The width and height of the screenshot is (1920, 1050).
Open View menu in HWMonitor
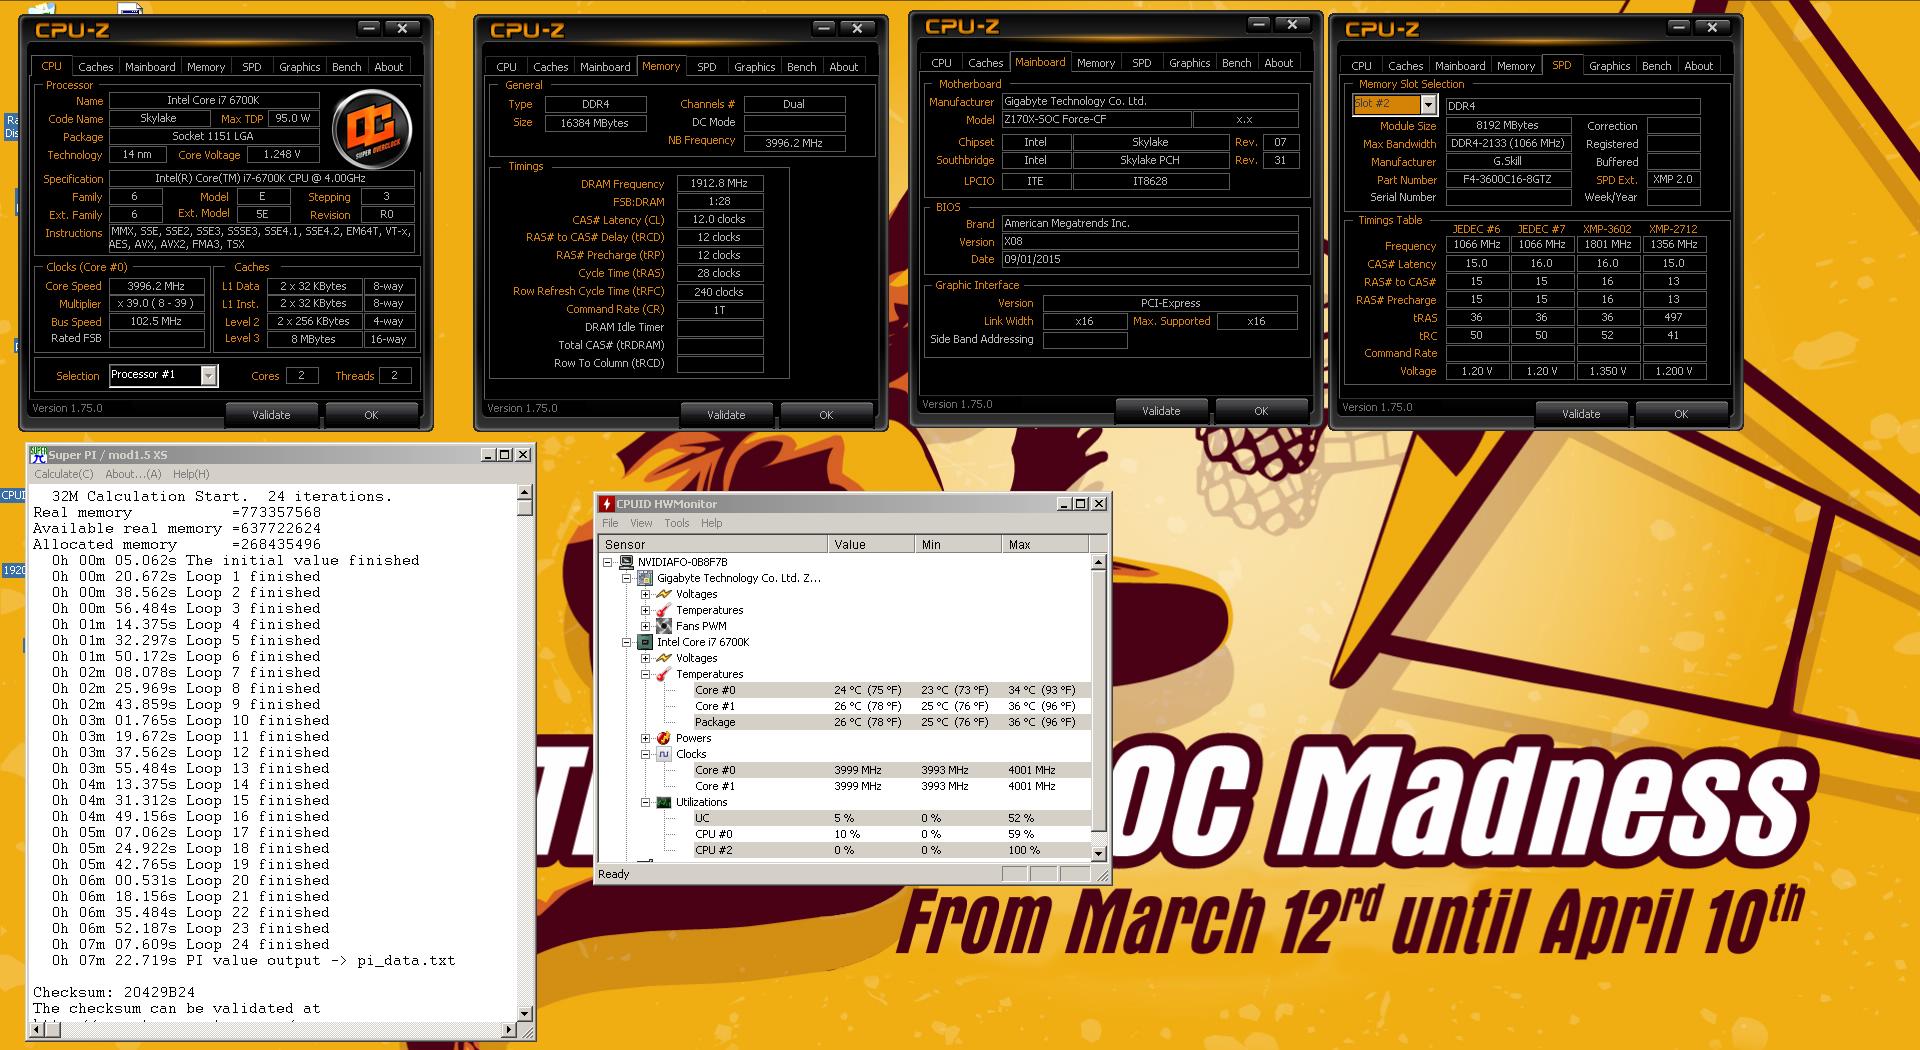click(641, 523)
